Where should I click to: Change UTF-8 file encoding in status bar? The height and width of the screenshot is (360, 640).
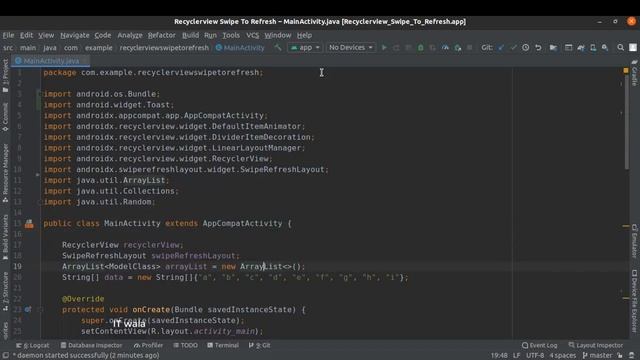click(535, 356)
